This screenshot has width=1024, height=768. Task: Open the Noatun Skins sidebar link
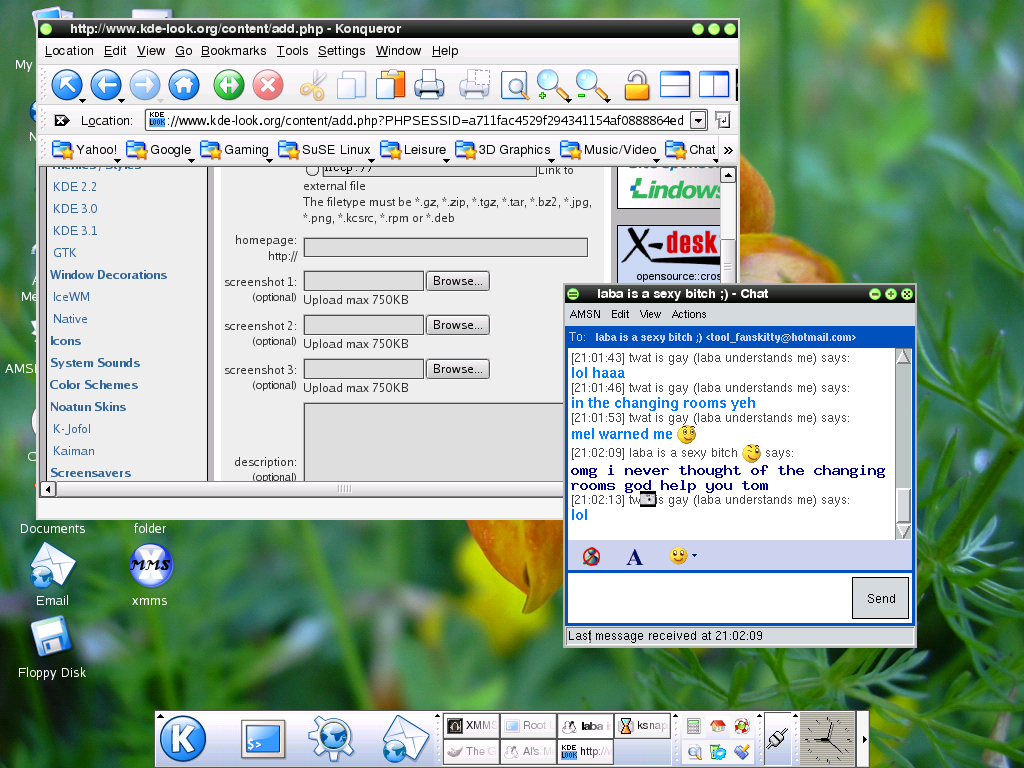(x=88, y=407)
